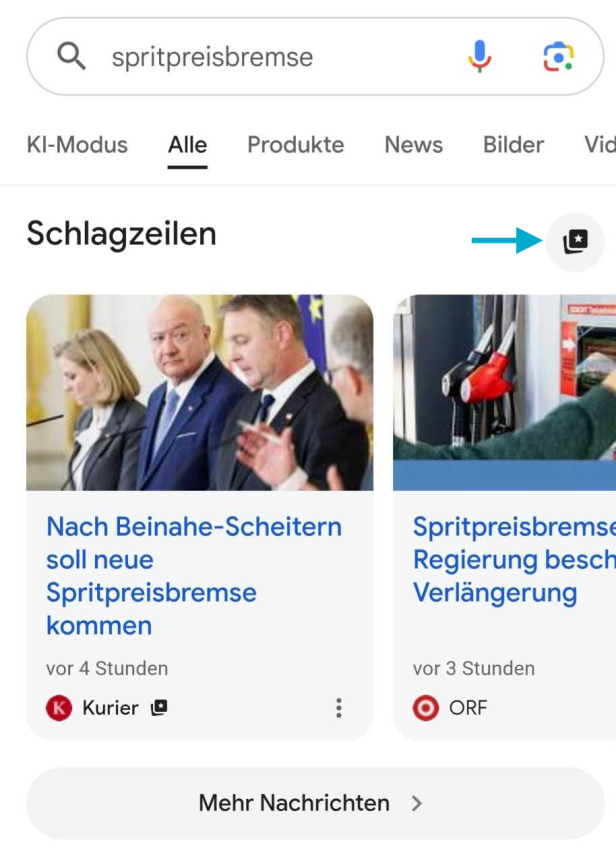Switch to the Bilder tab
This screenshot has height=863, width=616.
(x=513, y=145)
